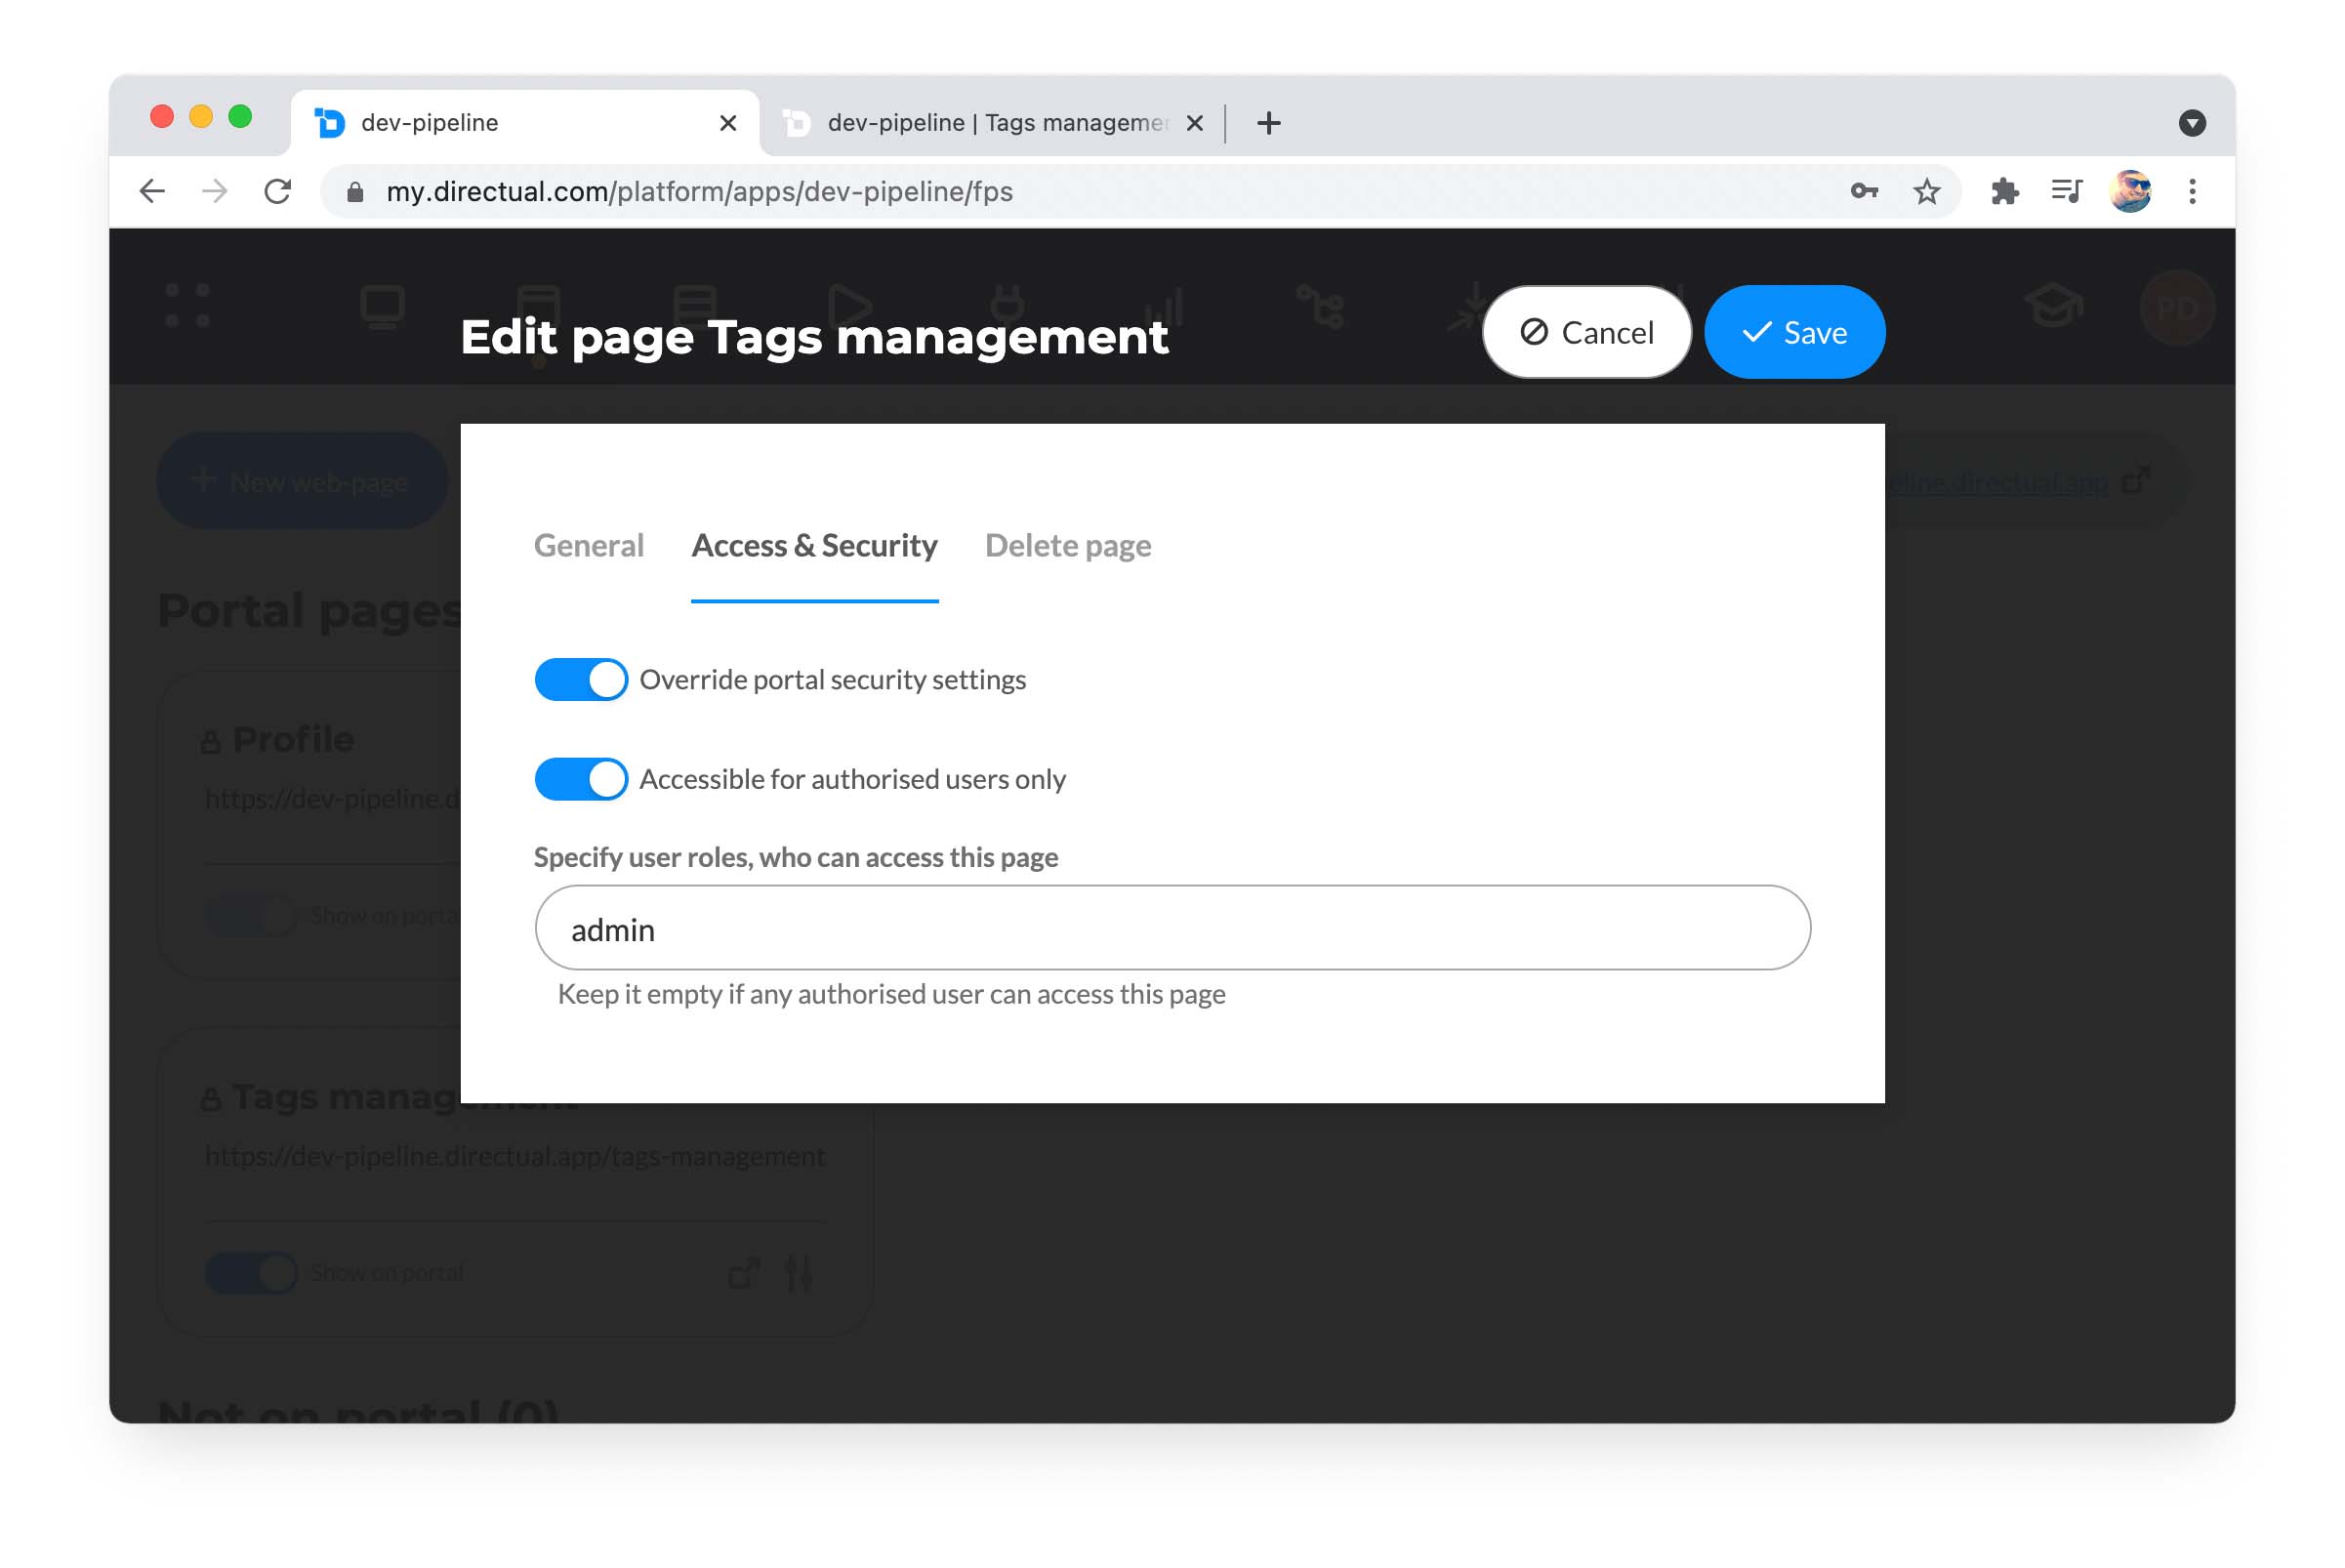The width and height of the screenshot is (2345, 1568).
Task: Bookmark this page with the star icon
Action: point(1926,191)
